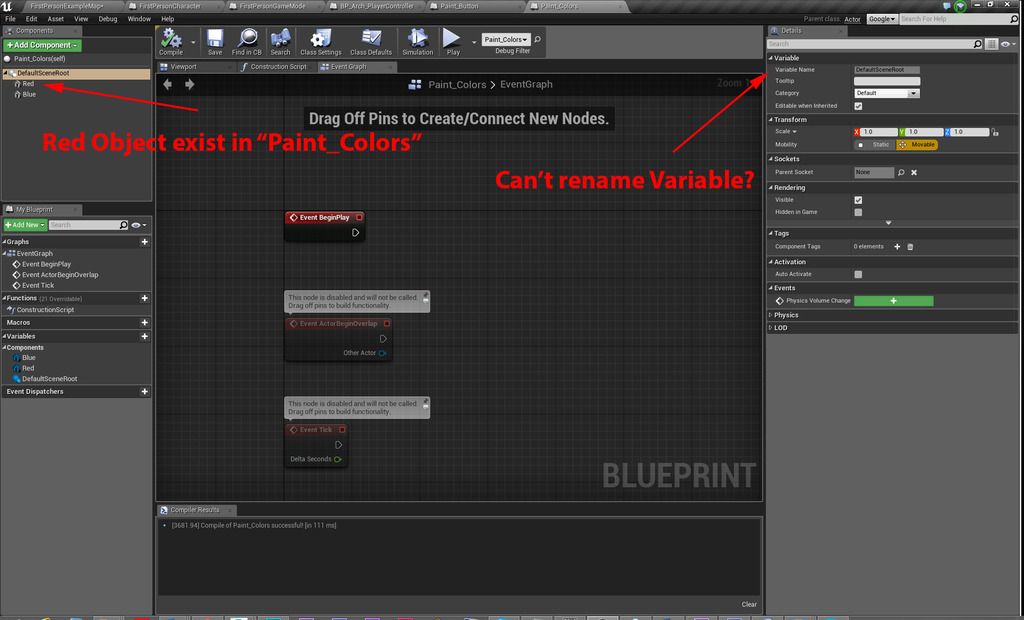Open Class Defaults in the toolbar
1024x620 pixels.
point(370,40)
